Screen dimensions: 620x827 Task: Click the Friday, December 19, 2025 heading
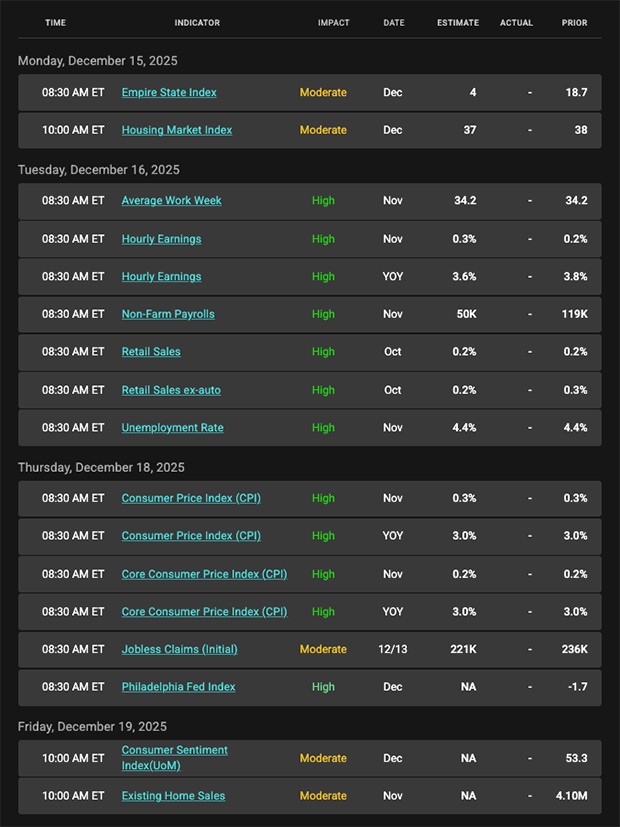point(92,727)
